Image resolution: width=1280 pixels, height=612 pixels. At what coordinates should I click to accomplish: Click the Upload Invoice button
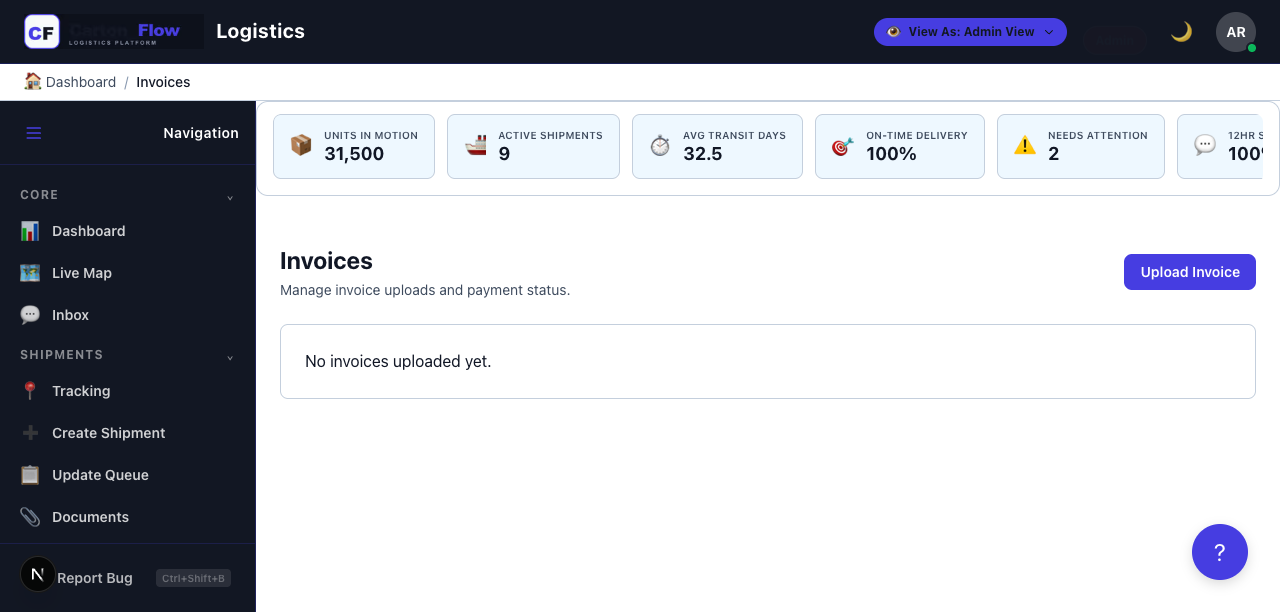(x=1190, y=271)
